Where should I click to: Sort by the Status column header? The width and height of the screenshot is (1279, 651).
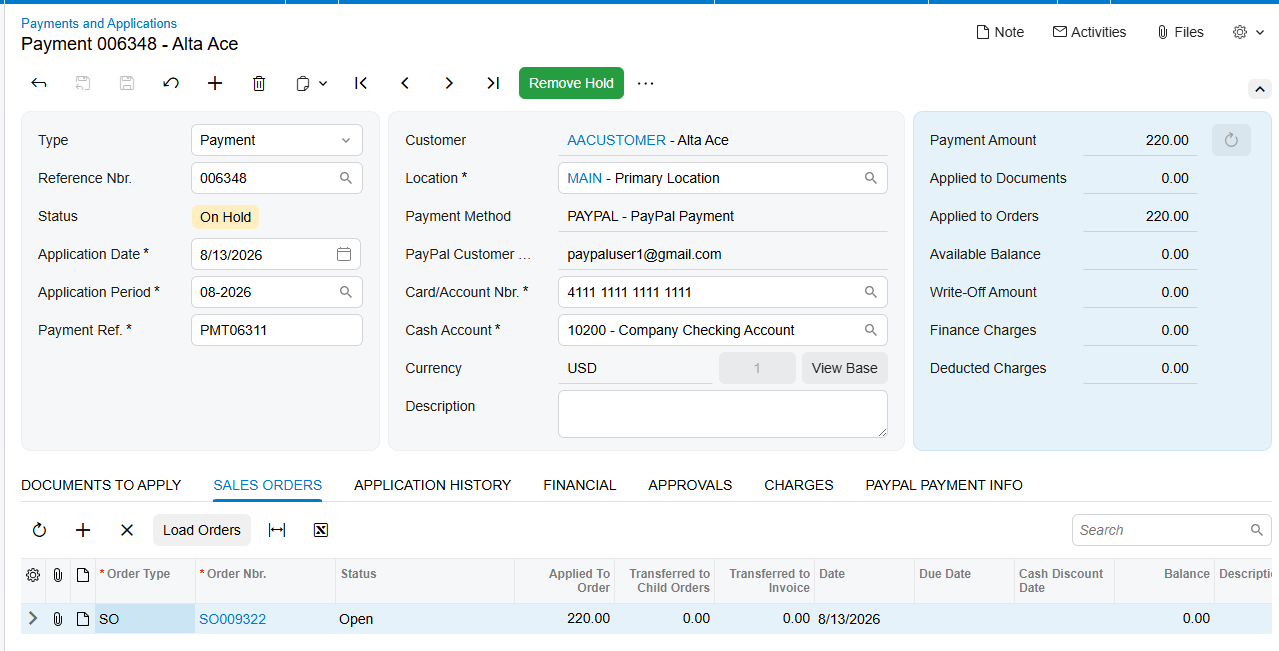(425, 581)
